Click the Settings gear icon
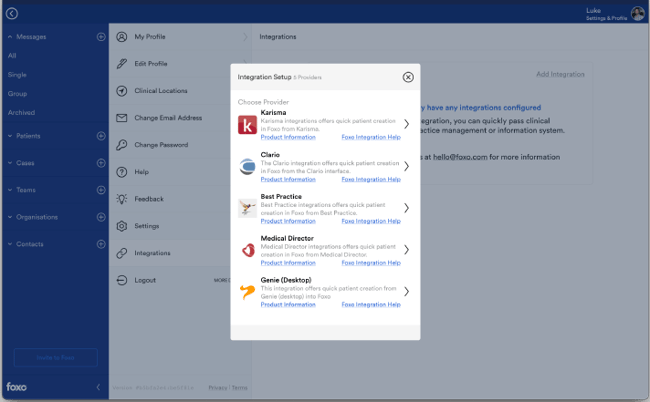Viewport: 650px width, 402px height. (x=121, y=226)
